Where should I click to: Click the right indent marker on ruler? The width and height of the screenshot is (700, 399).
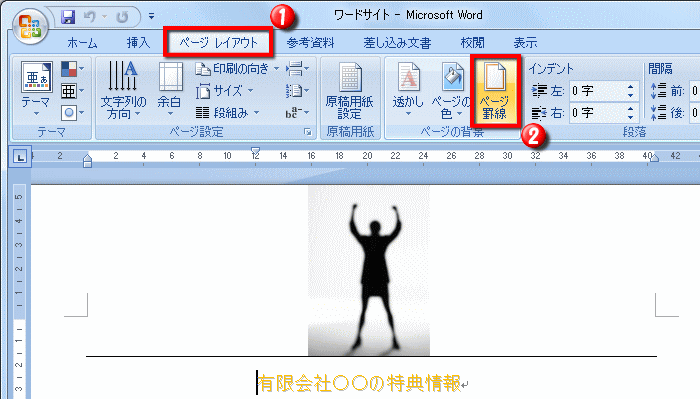coord(654,158)
